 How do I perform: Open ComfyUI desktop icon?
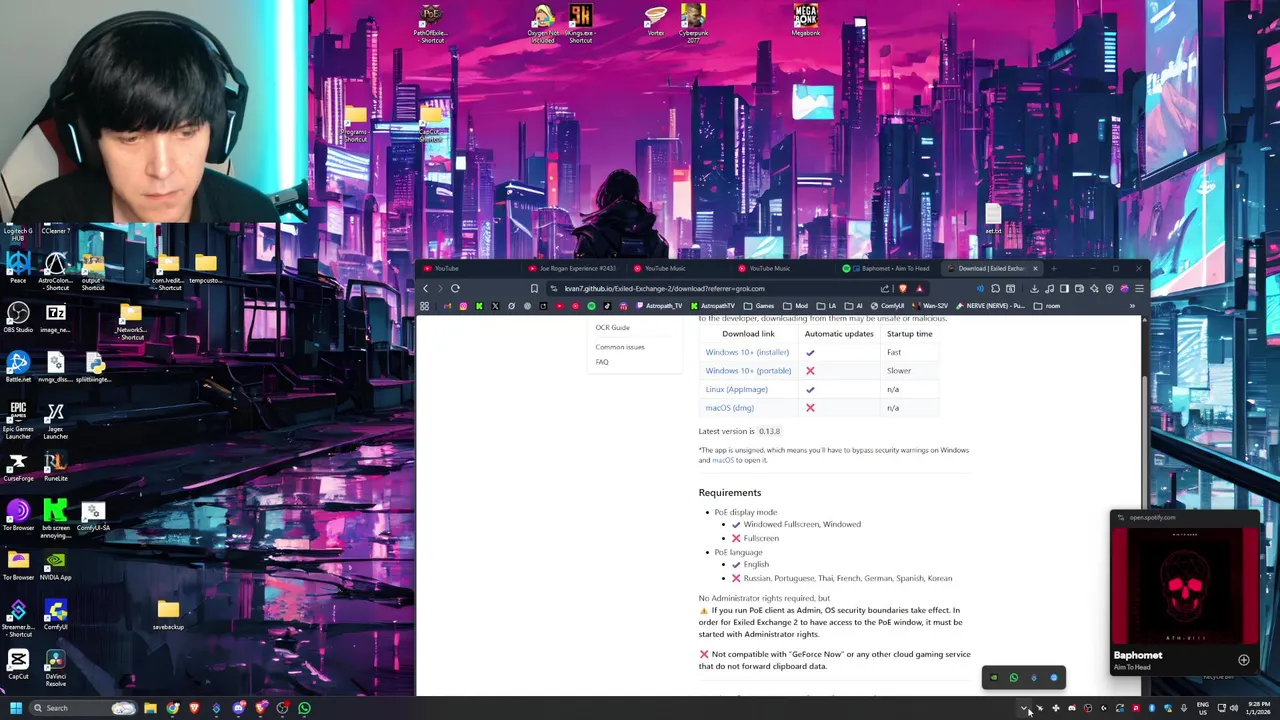tap(55, 616)
